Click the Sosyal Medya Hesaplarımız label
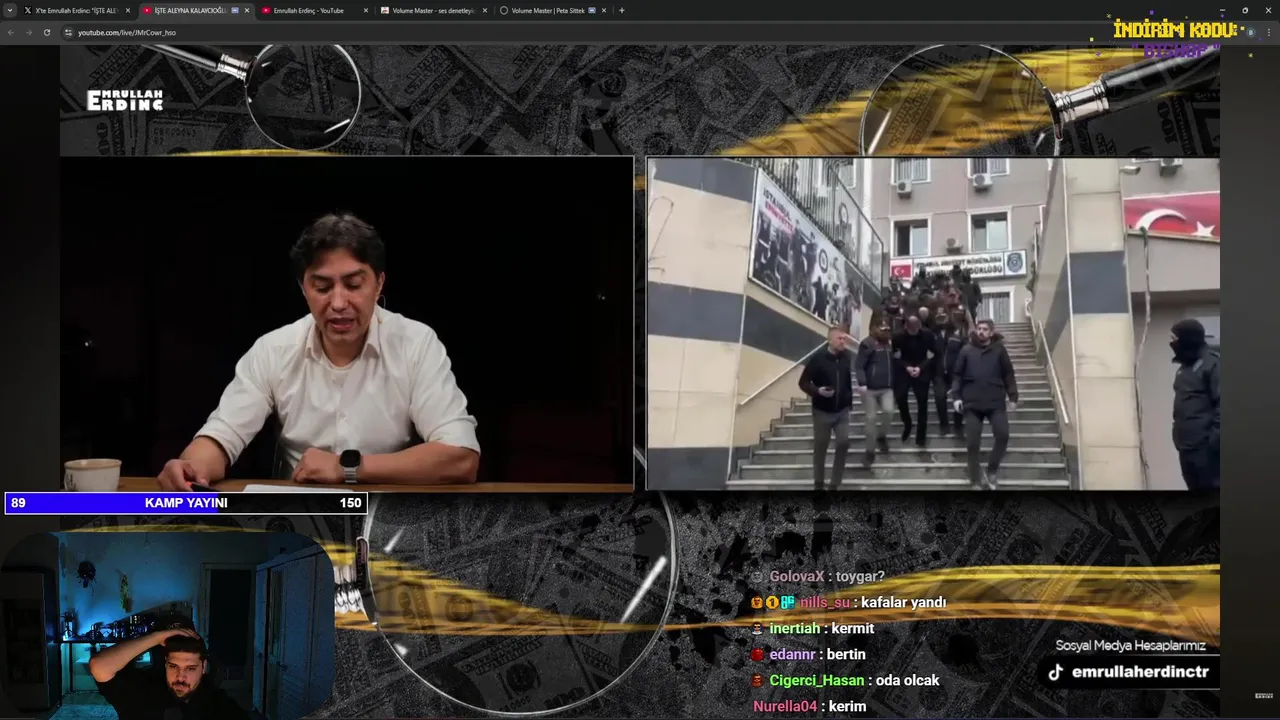1280x720 pixels. coord(1130,646)
